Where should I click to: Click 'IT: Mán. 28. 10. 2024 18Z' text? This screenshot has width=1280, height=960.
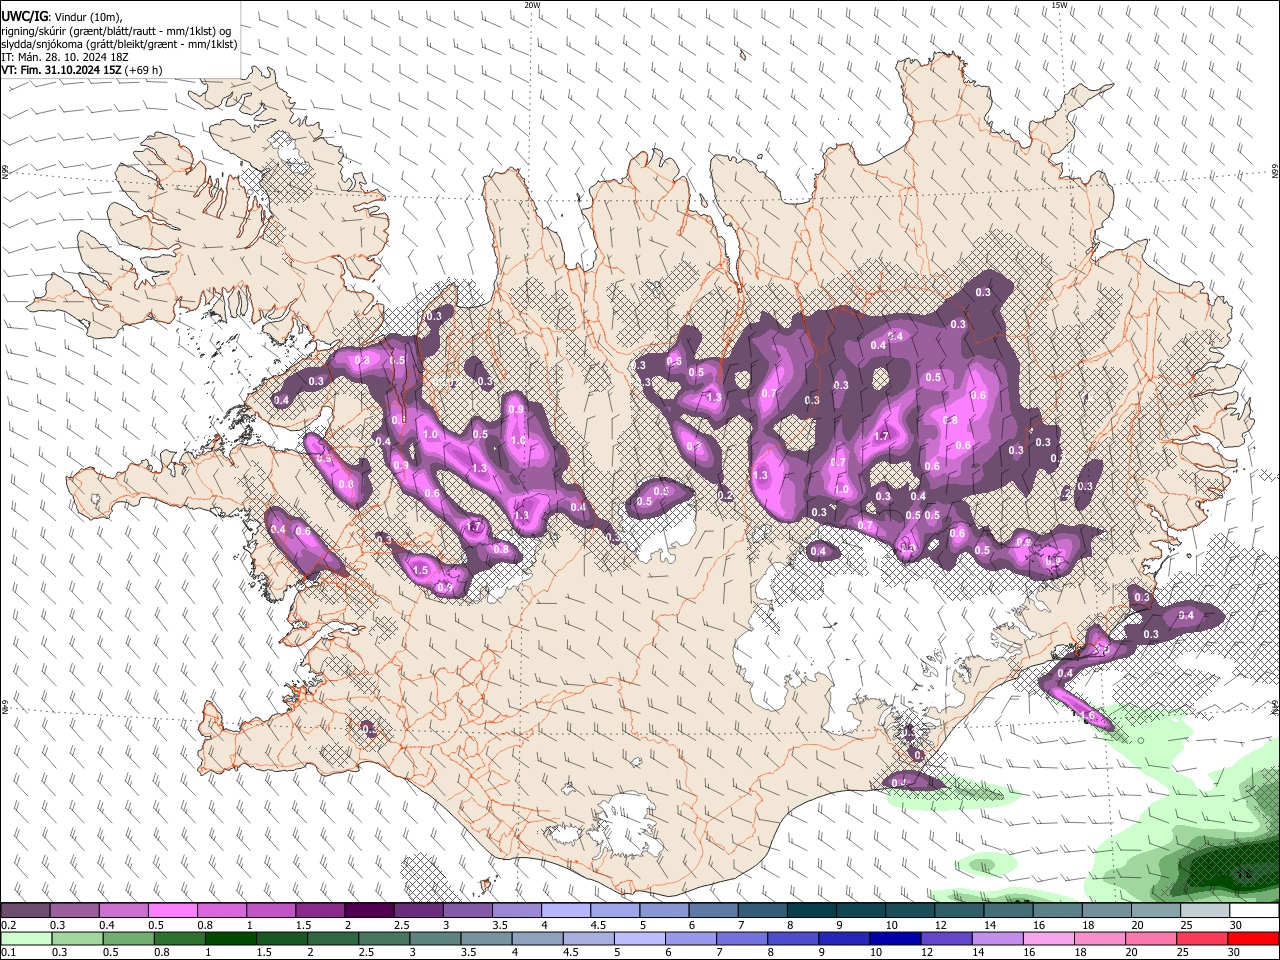pyautogui.click(x=65, y=57)
